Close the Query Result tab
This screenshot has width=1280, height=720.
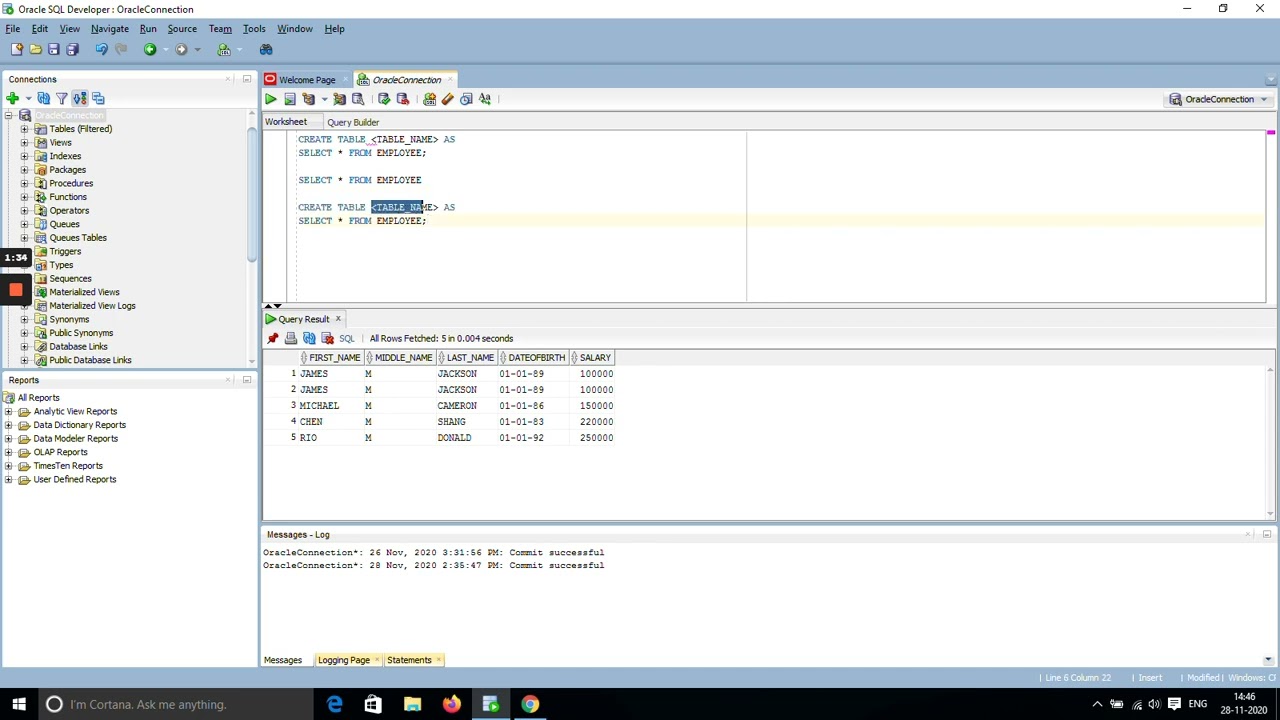pos(338,319)
